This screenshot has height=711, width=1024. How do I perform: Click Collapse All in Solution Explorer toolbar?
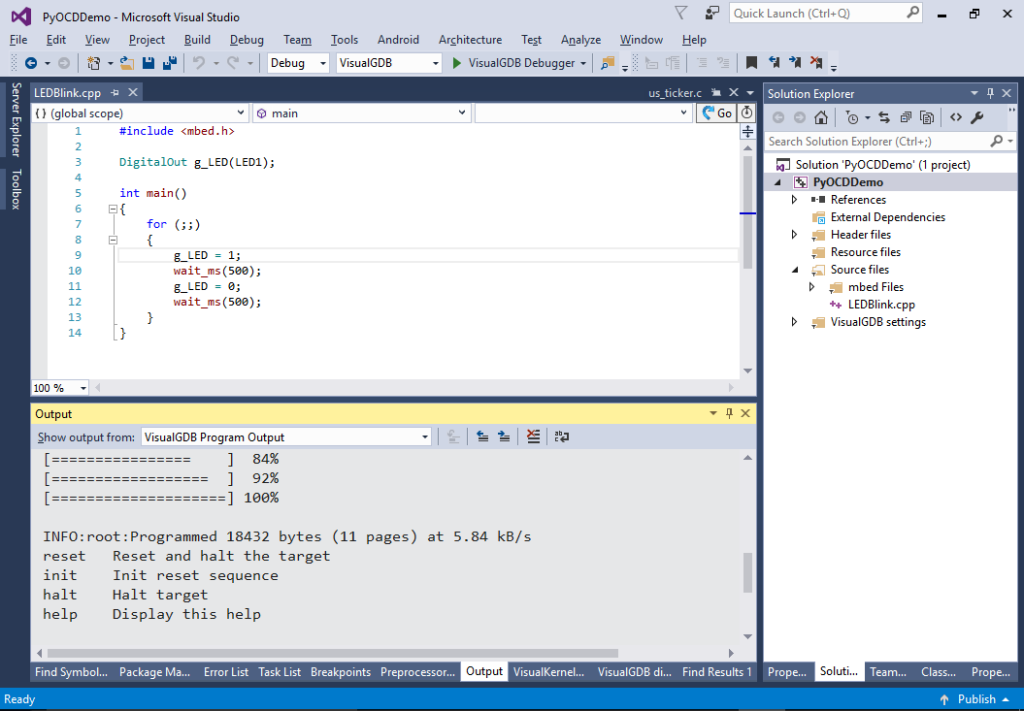point(907,117)
